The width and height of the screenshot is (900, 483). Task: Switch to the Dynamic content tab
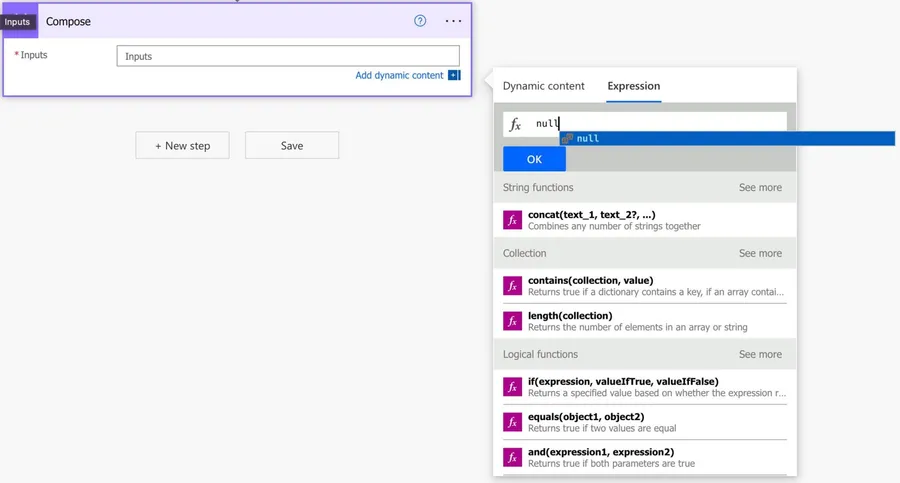[543, 86]
